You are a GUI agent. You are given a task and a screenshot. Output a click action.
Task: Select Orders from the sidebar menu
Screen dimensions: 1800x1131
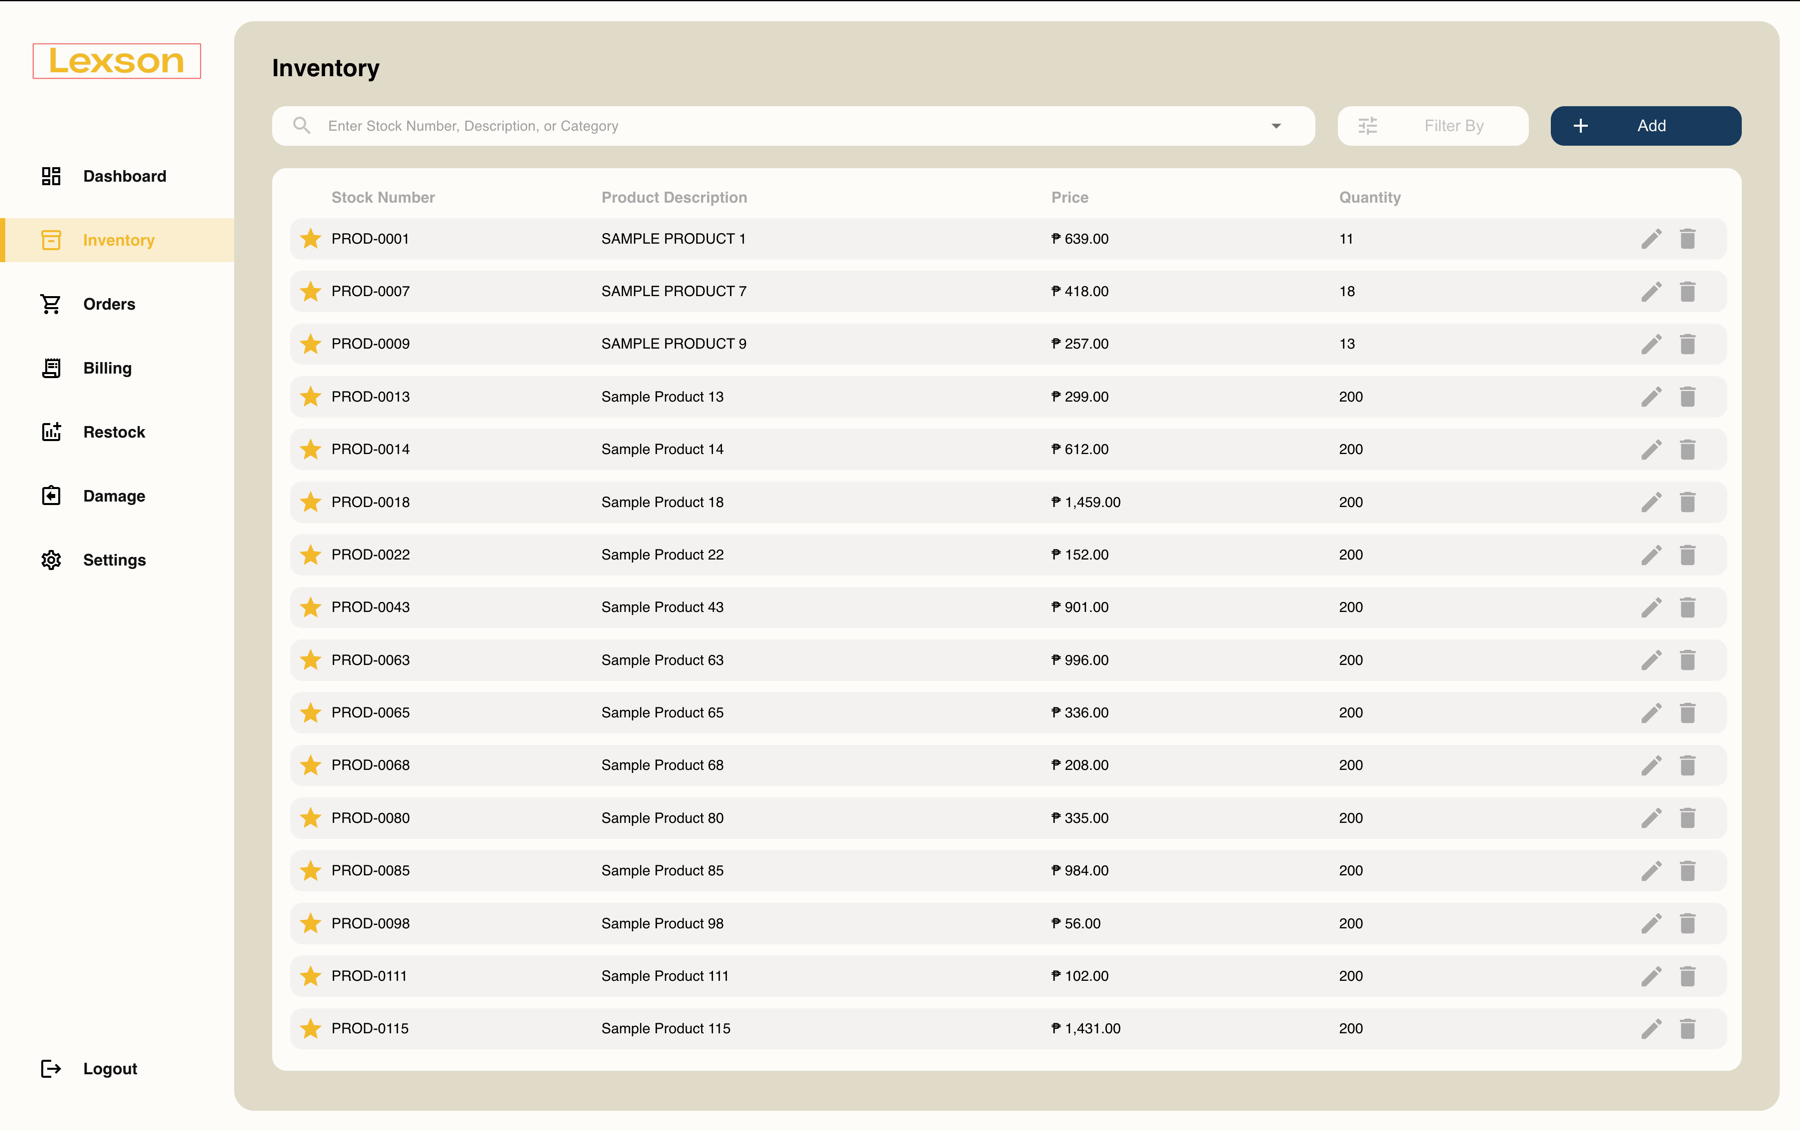point(108,303)
